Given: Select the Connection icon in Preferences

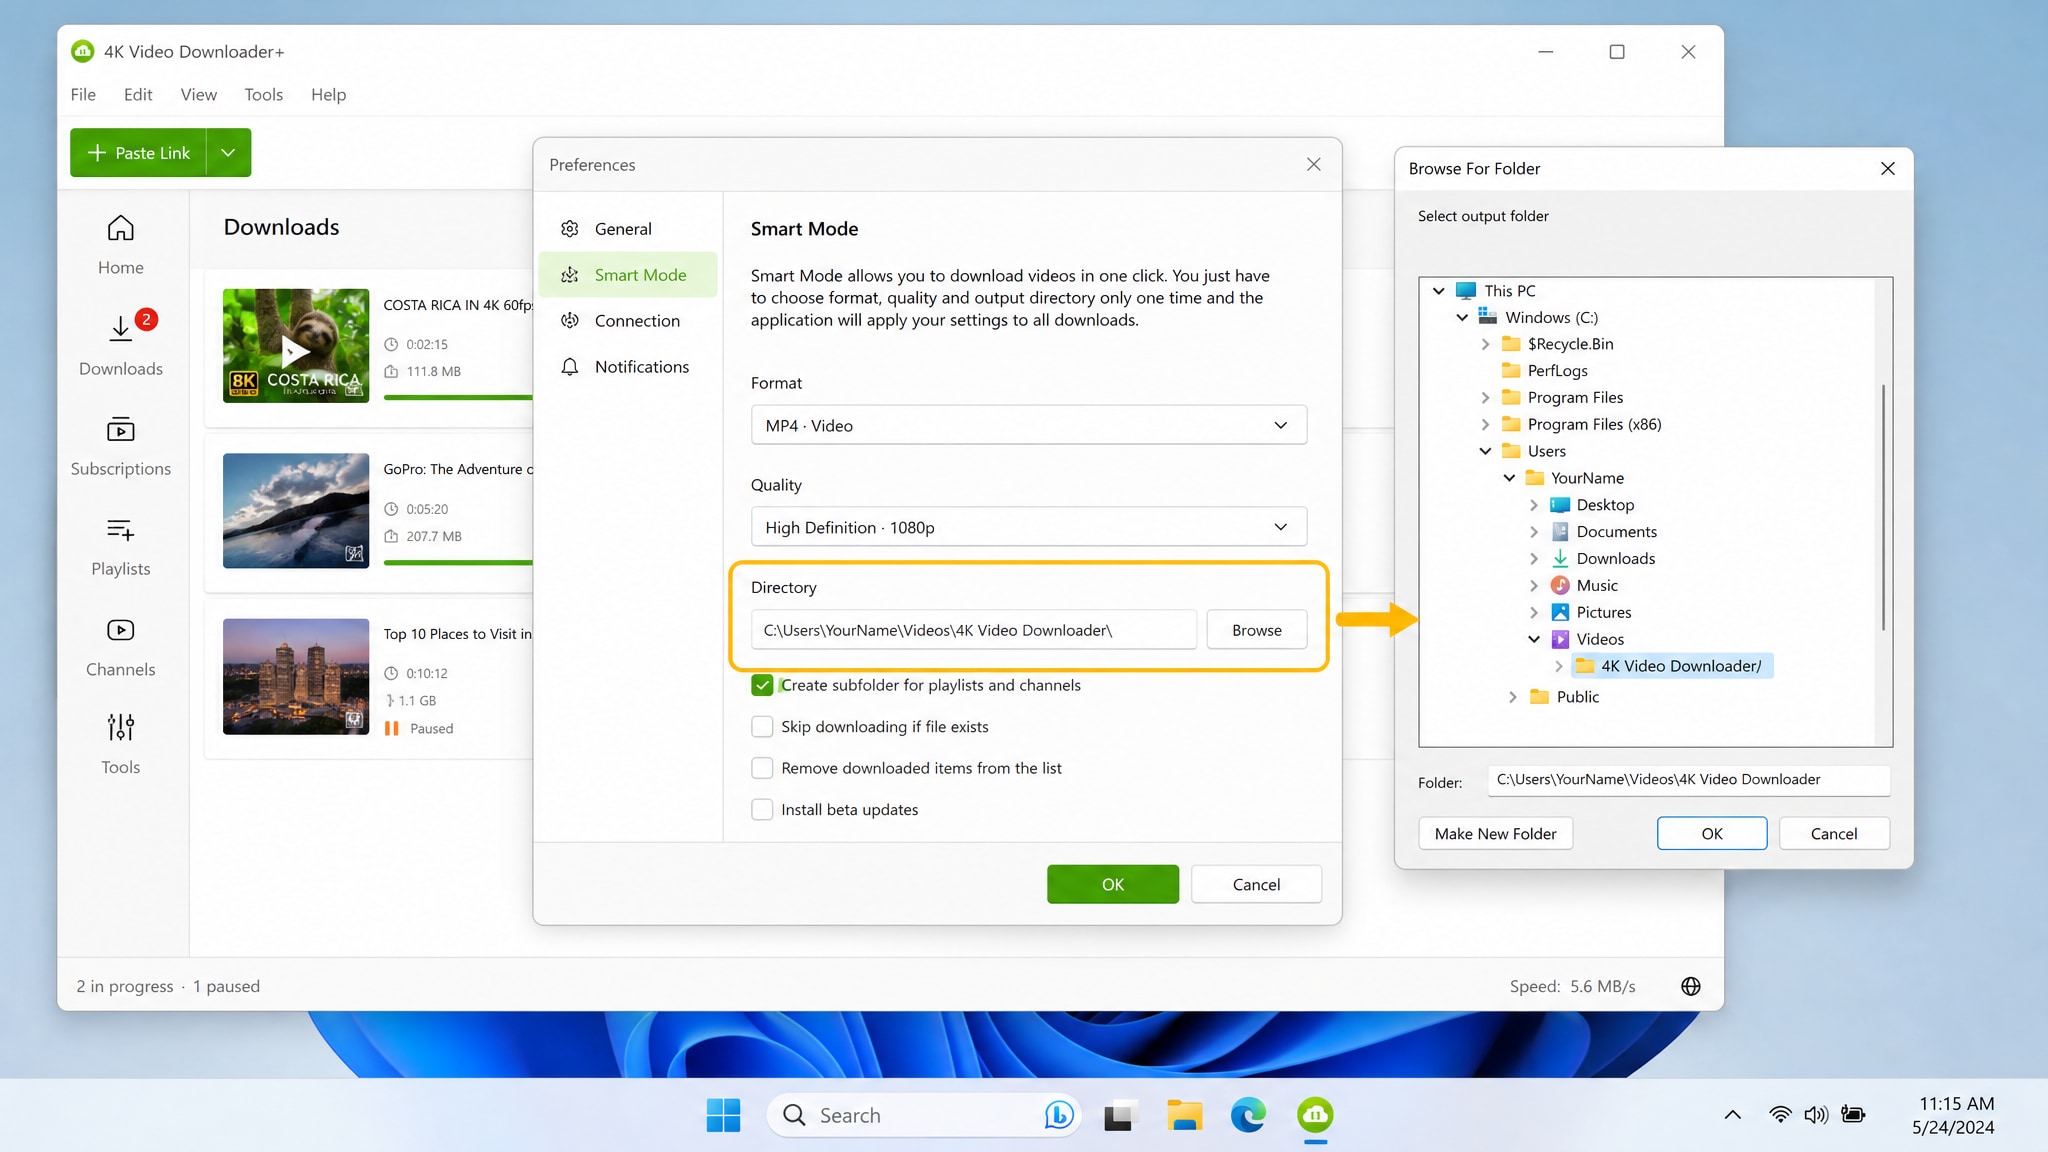Looking at the screenshot, I should tap(570, 321).
